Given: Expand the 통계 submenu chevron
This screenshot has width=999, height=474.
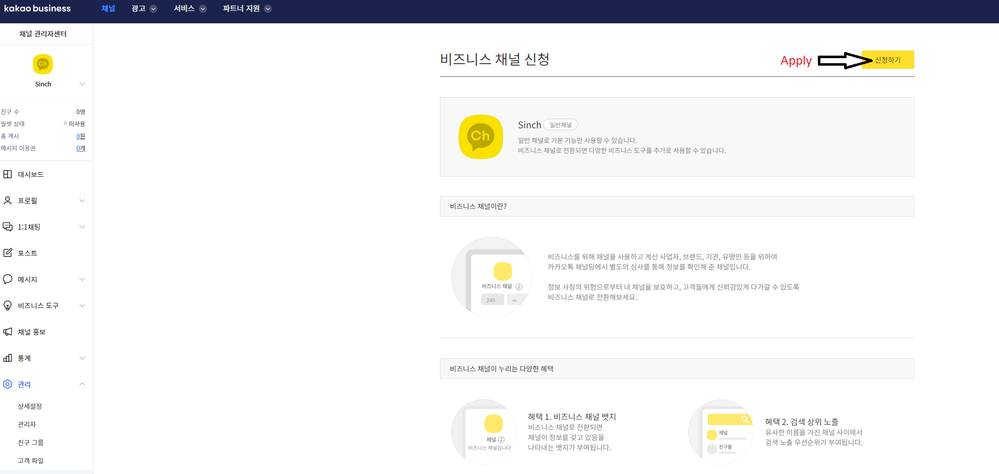Looking at the screenshot, I should click(82, 358).
